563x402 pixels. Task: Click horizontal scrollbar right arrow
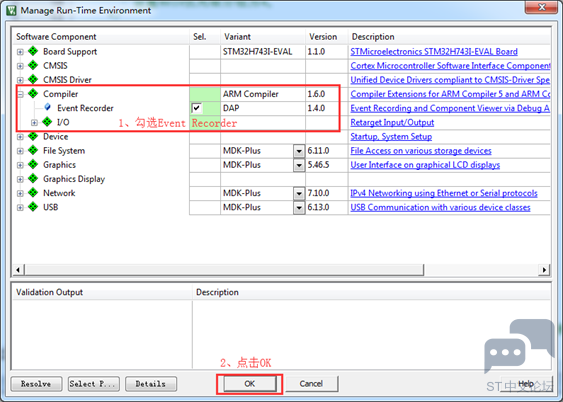544,270
